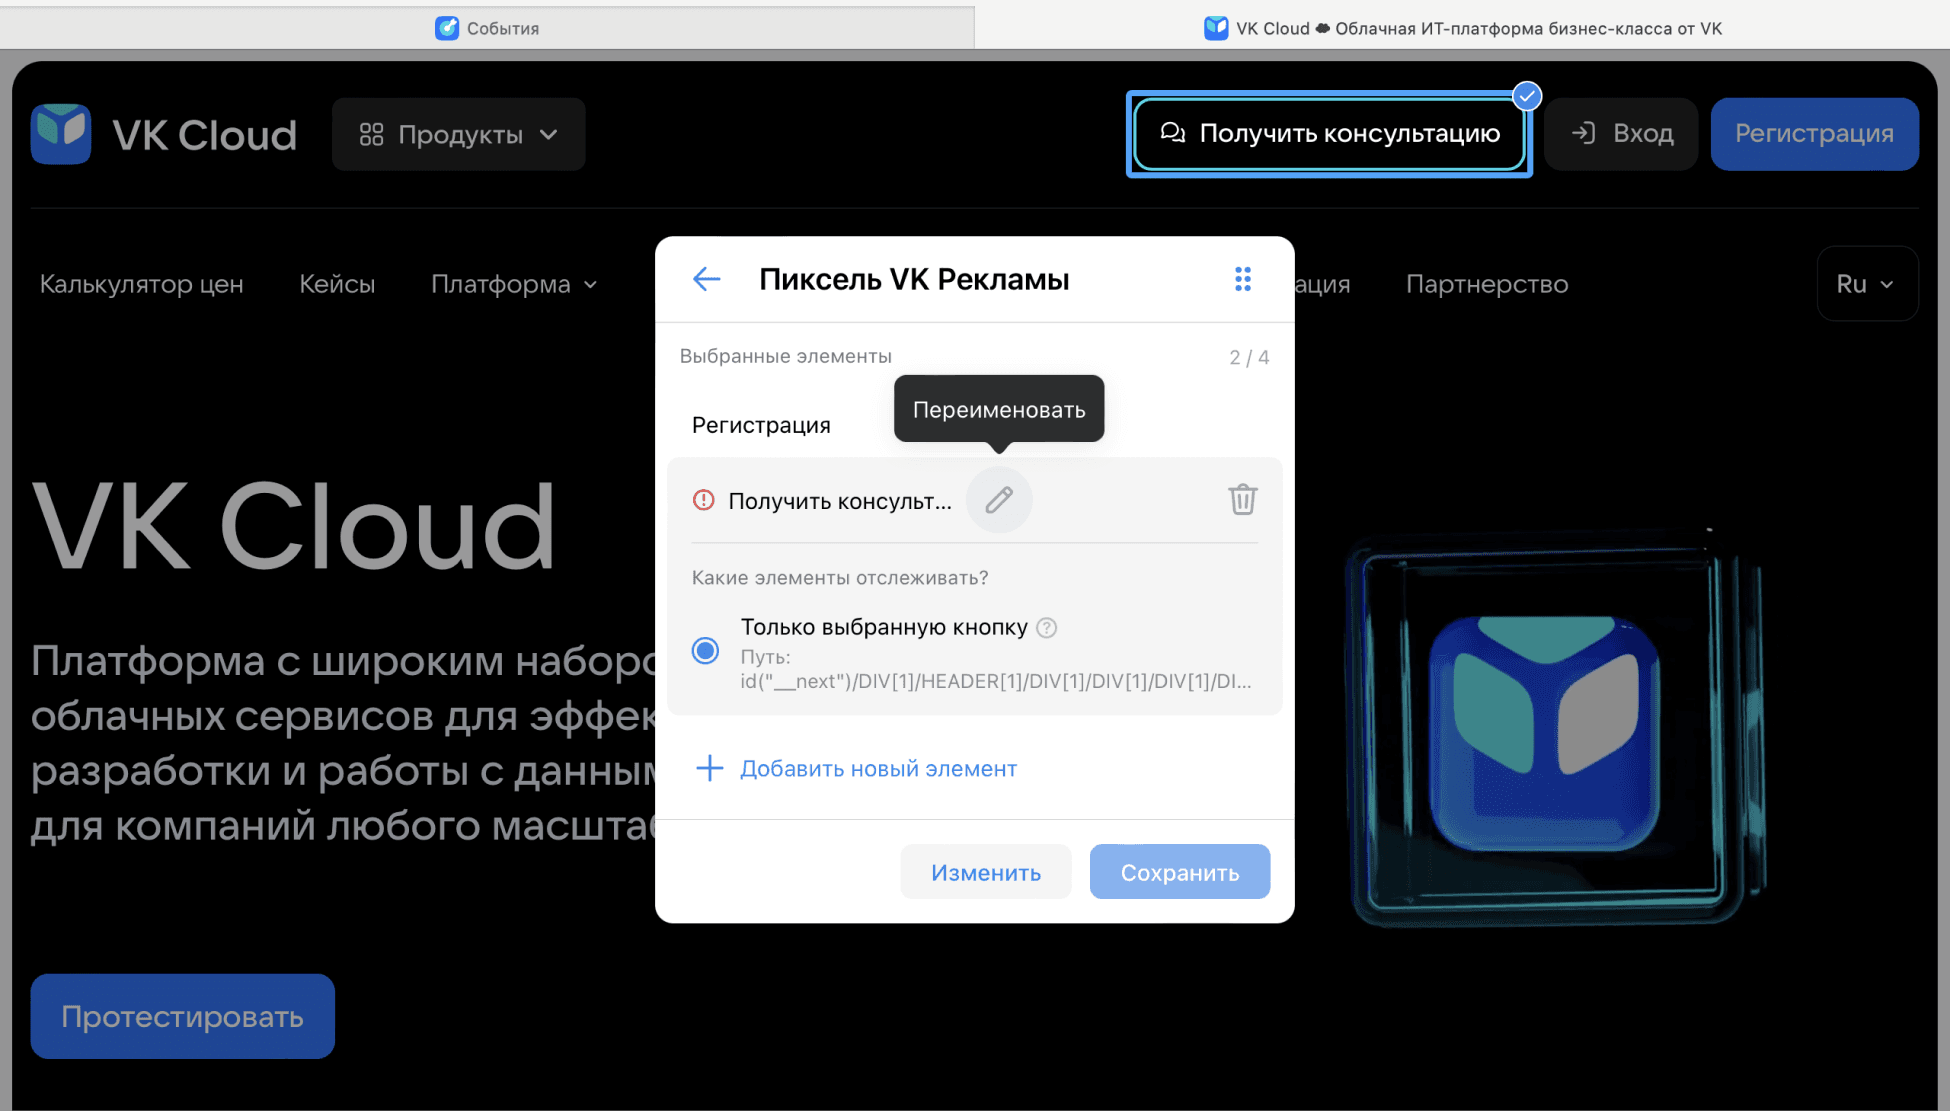1950x1111 pixels.
Task: Open the Ru language selector
Action: tap(1865, 283)
